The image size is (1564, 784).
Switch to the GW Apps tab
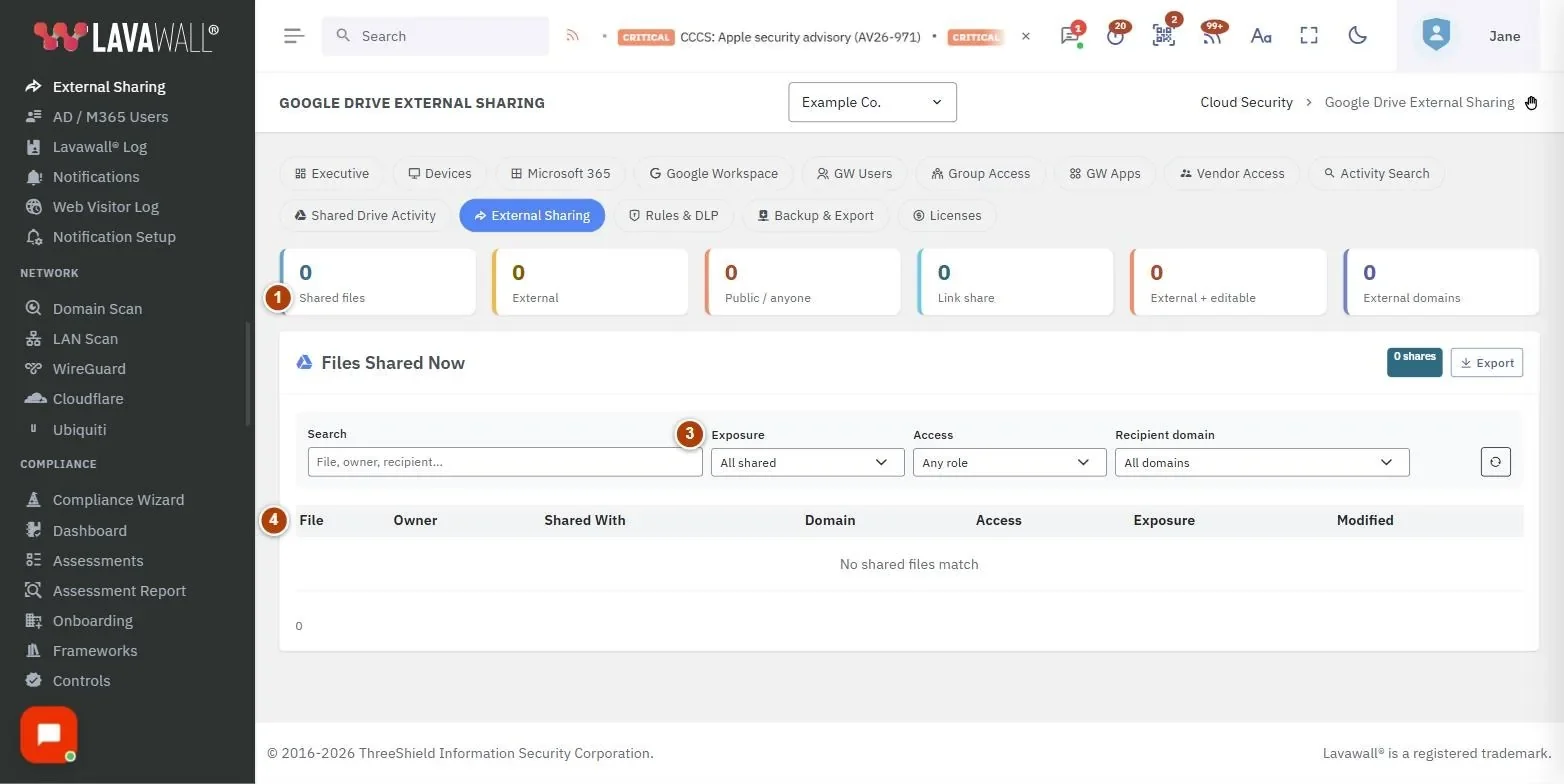pos(1105,173)
